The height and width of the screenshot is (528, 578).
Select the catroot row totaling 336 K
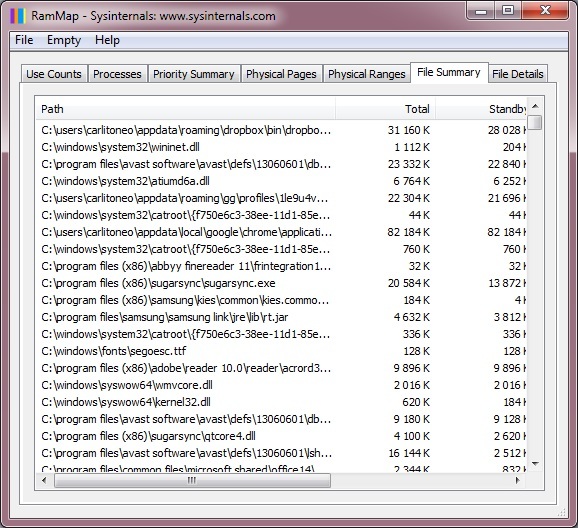coord(281,334)
